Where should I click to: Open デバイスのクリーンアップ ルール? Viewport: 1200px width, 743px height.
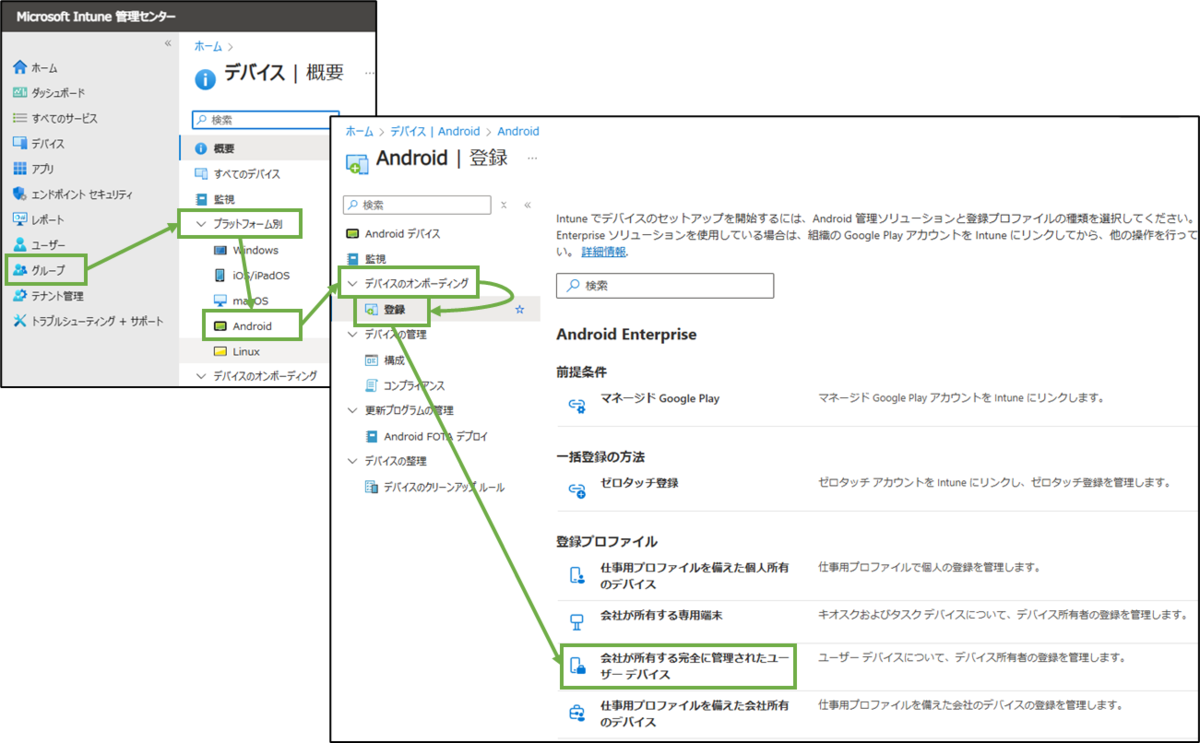pos(434,487)
